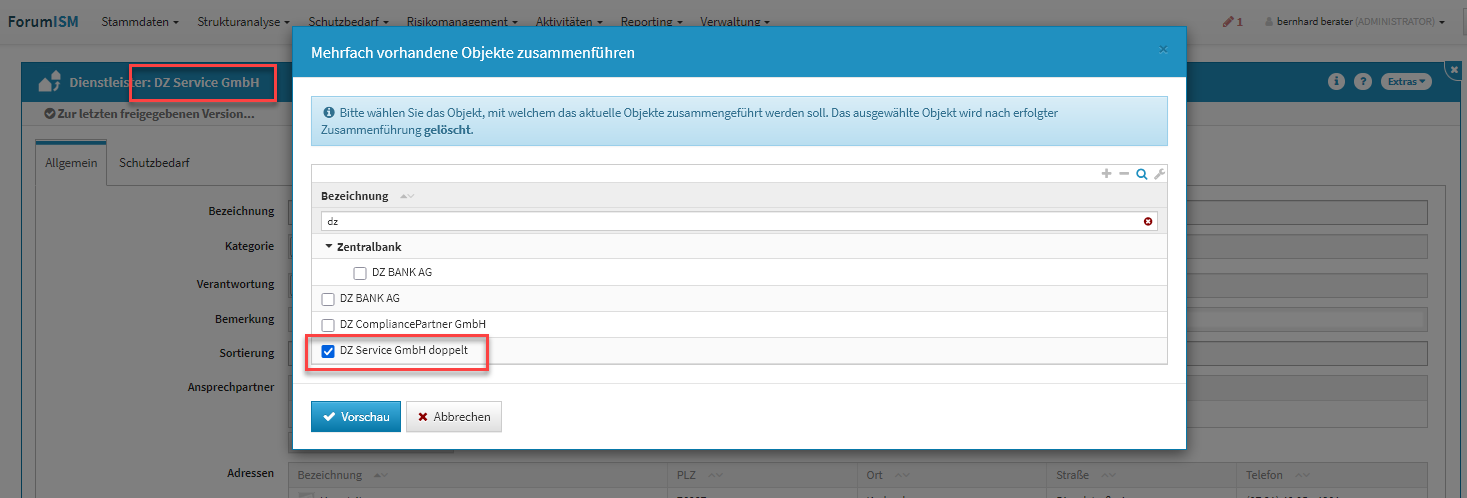Open help with the question mark icon
This screenshot has height=498, width=1467.
[x=1362, y=82]
